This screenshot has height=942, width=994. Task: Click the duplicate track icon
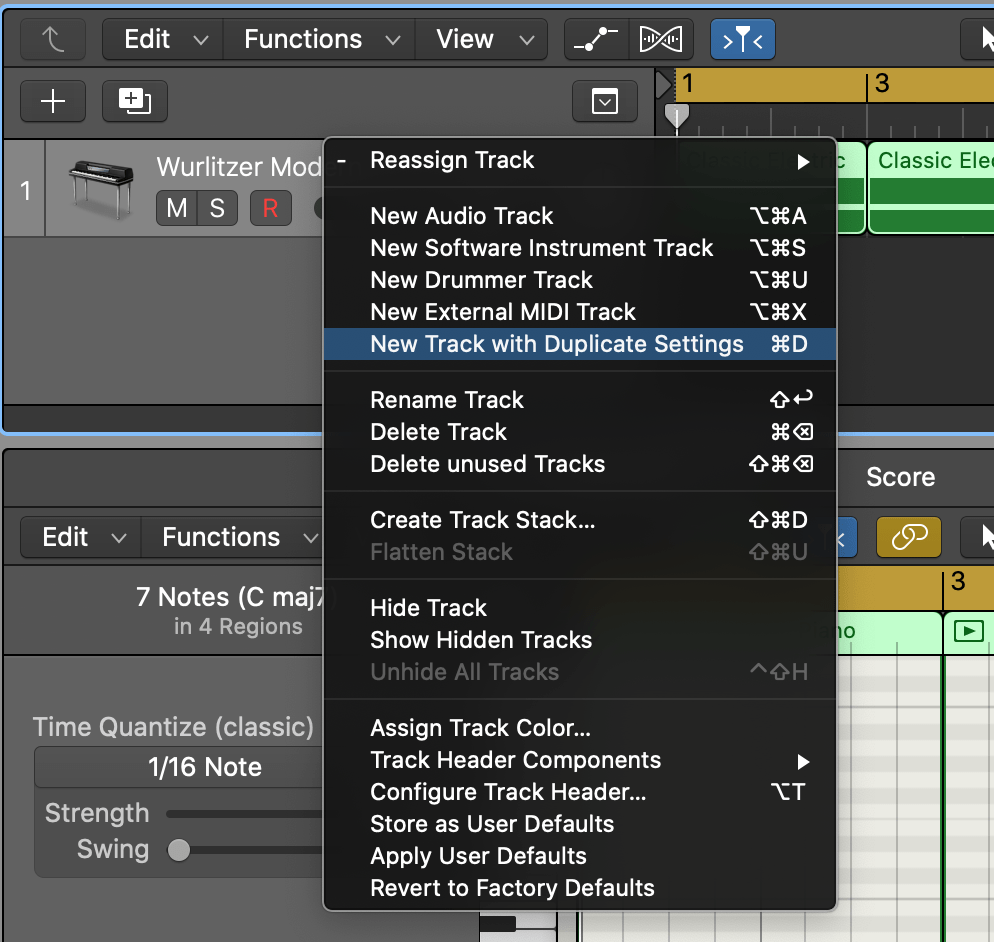[x=134, y=101]
